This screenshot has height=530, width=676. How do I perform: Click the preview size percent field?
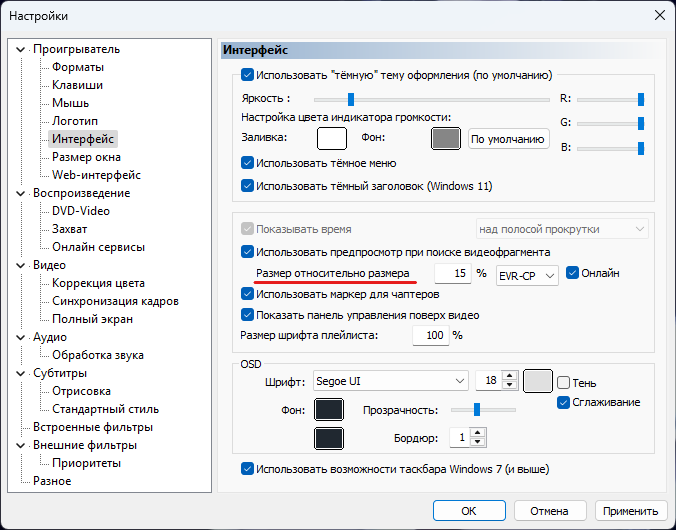tap(453, 273)
